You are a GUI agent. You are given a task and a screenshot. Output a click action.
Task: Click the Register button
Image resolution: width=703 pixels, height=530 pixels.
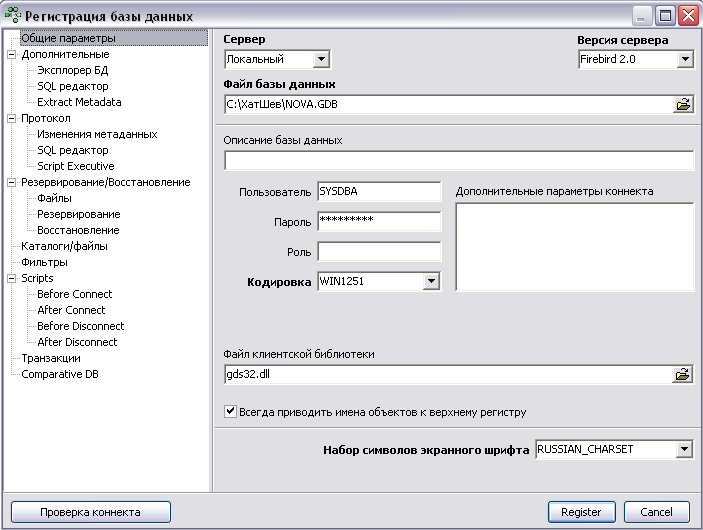coord(581,512)
